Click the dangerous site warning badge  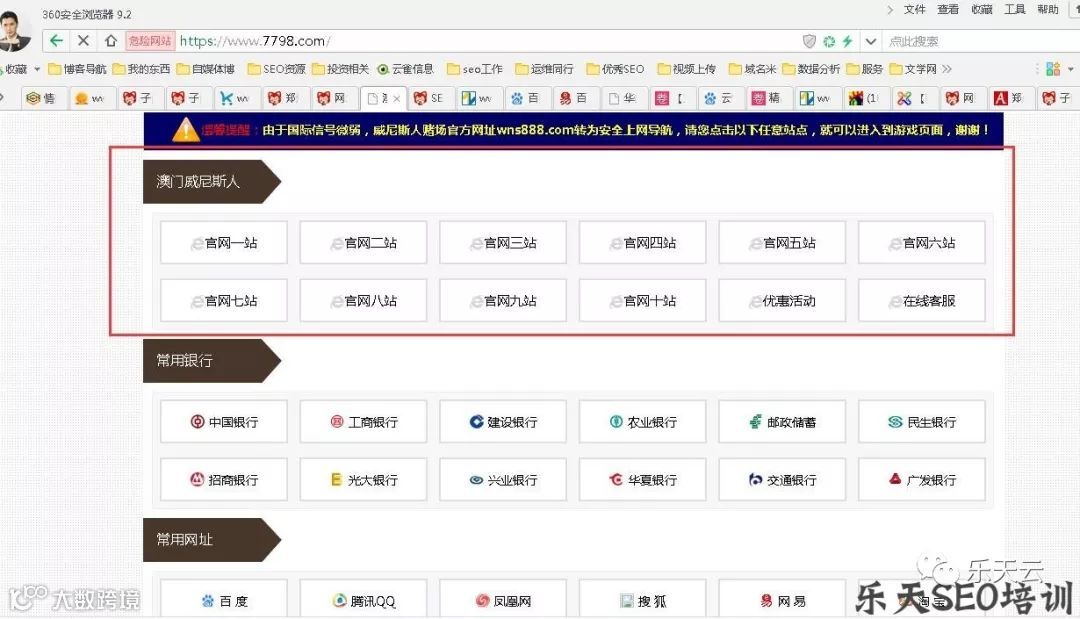tap(150, 41)
